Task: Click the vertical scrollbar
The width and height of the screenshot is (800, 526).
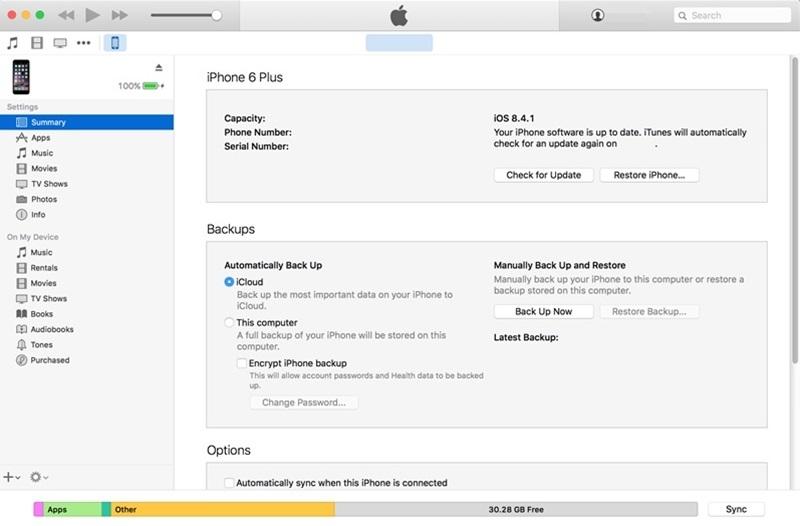Action: 794,209
